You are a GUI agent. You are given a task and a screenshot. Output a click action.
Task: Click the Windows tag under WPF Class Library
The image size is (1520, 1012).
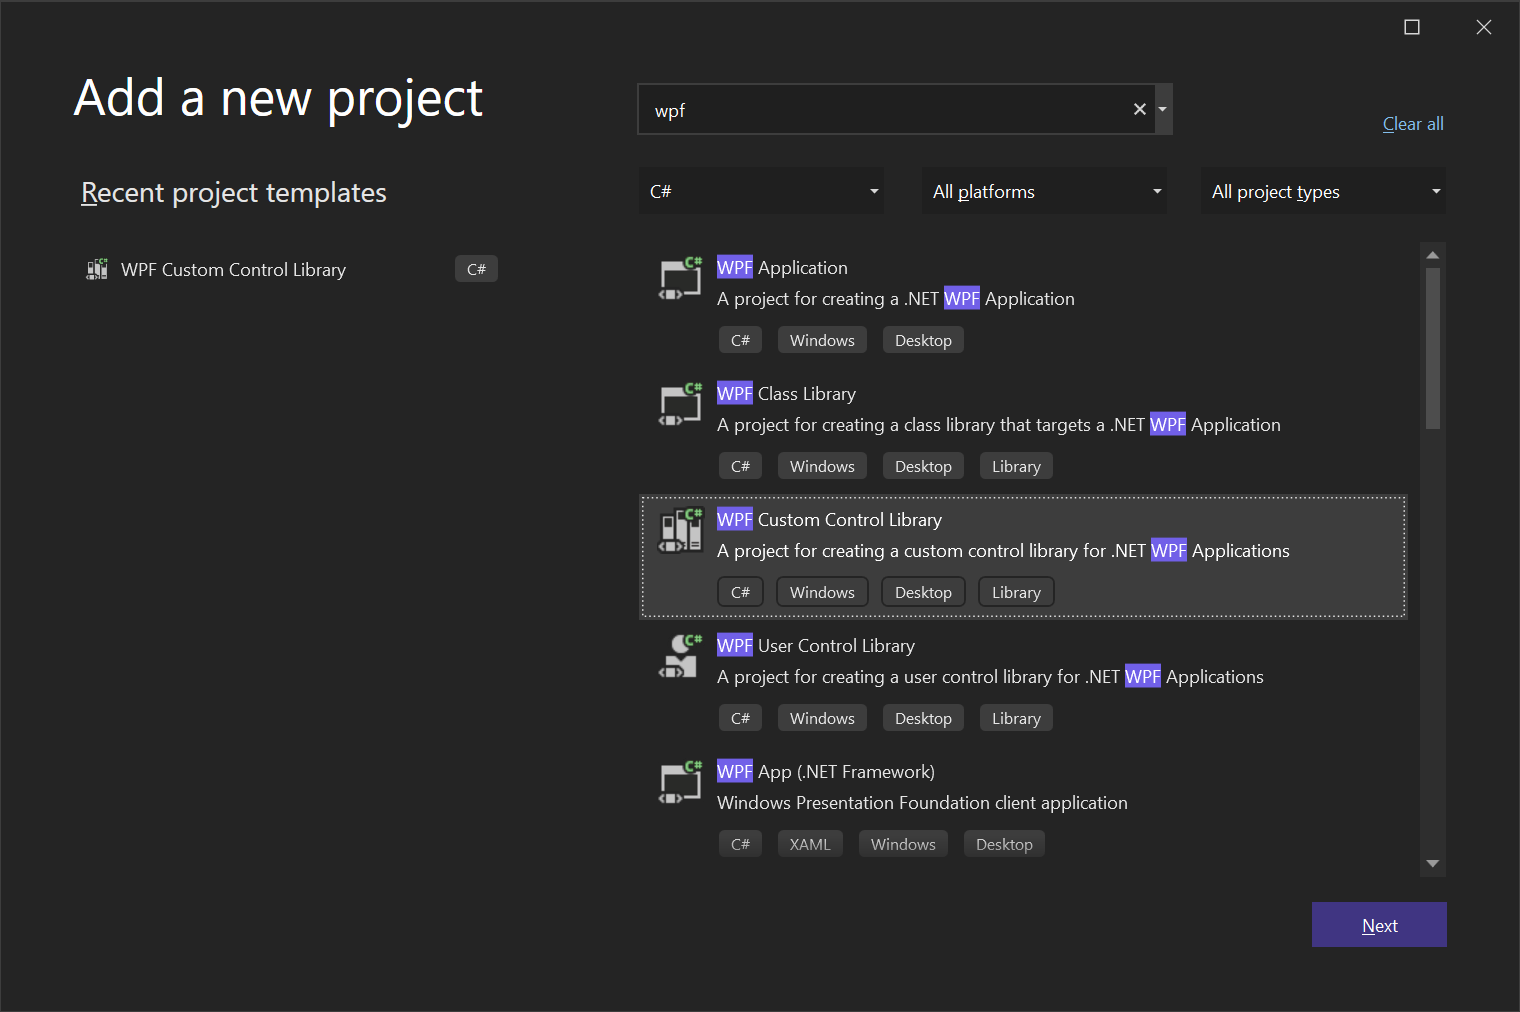pyautogui.click(x=822, y=466)
